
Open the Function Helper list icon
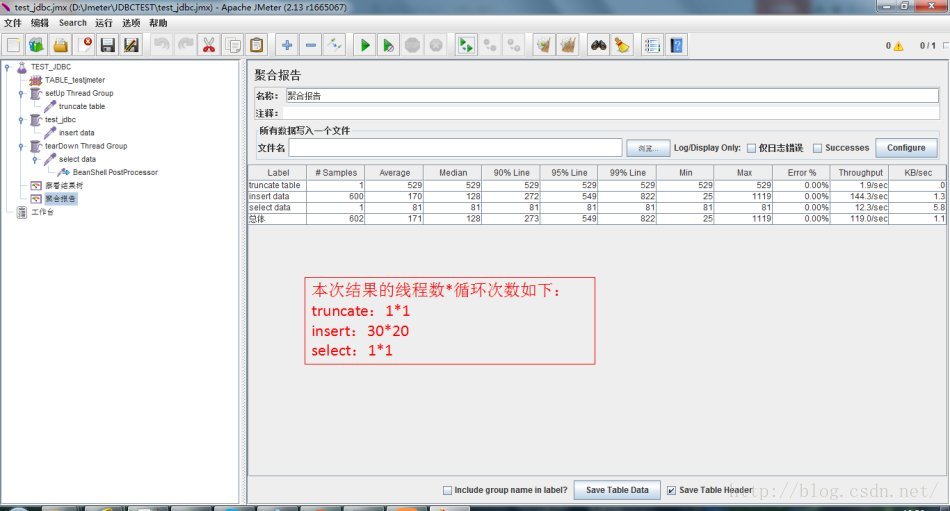pyautogui.click(x=652, y=45)
